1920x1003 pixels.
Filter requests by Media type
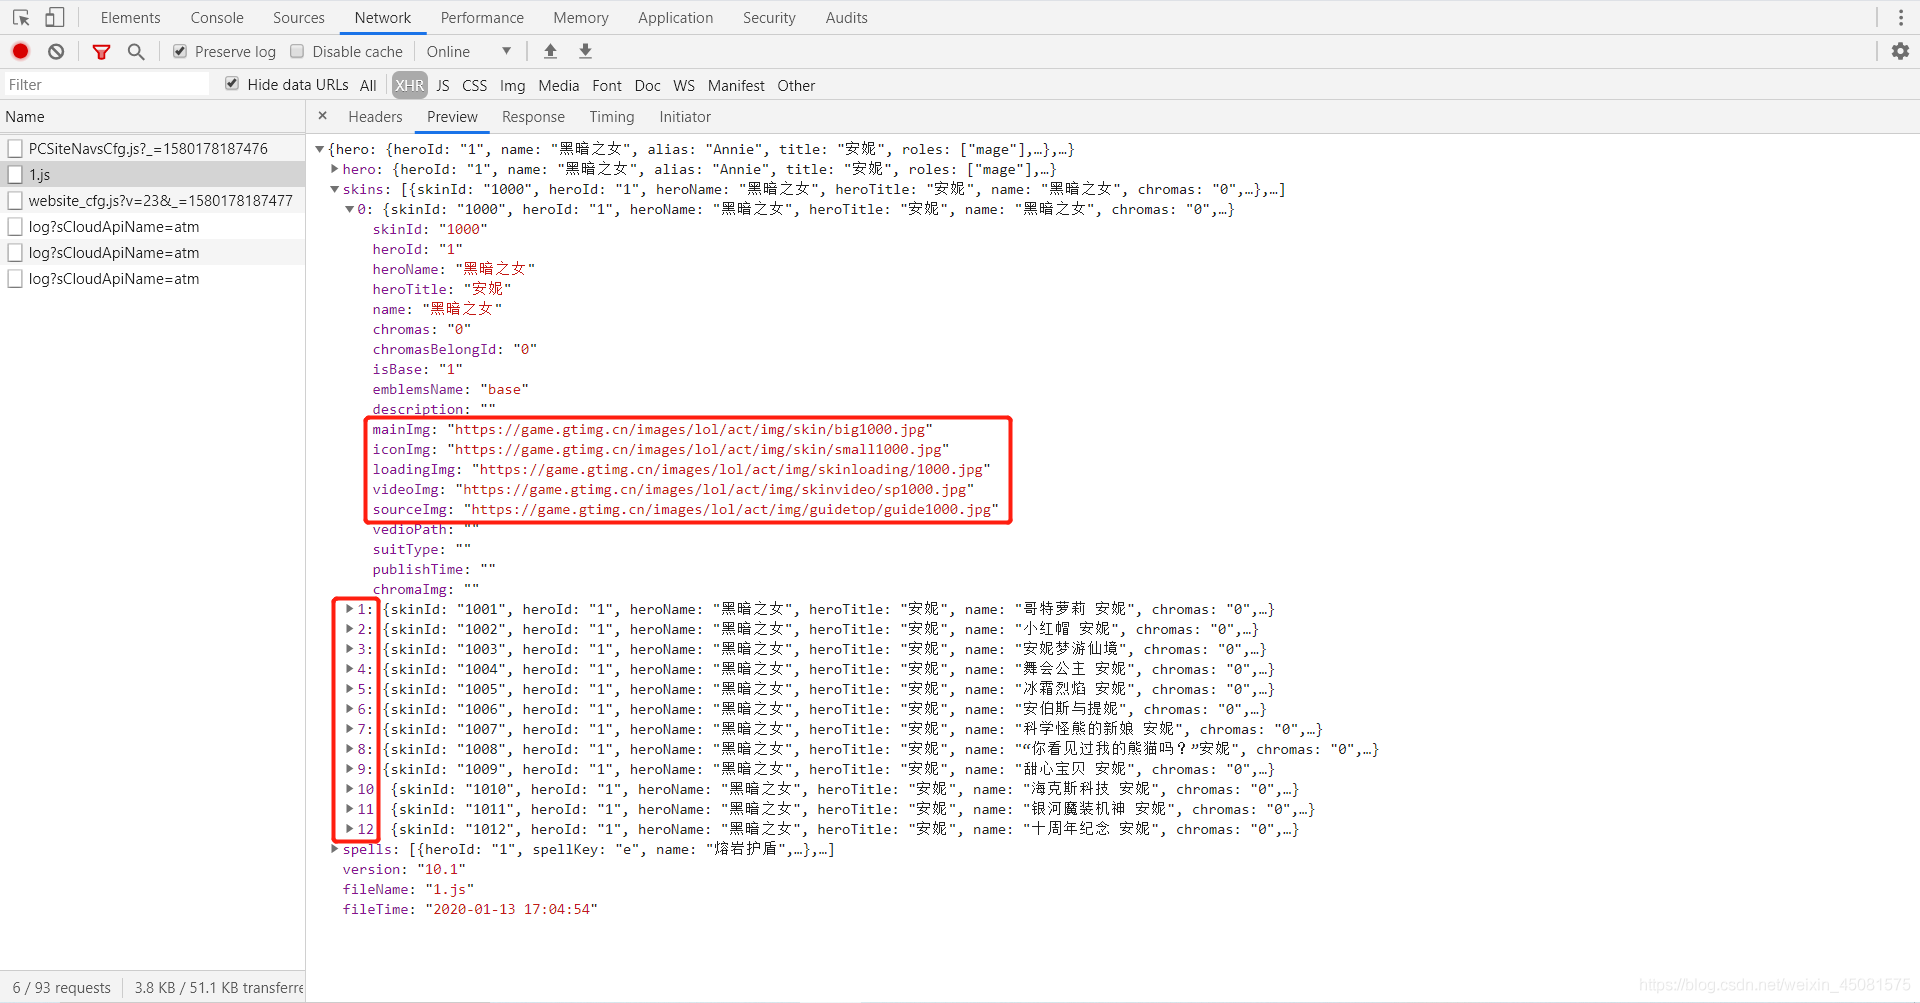pyautogui.click(x=559, y=85)
